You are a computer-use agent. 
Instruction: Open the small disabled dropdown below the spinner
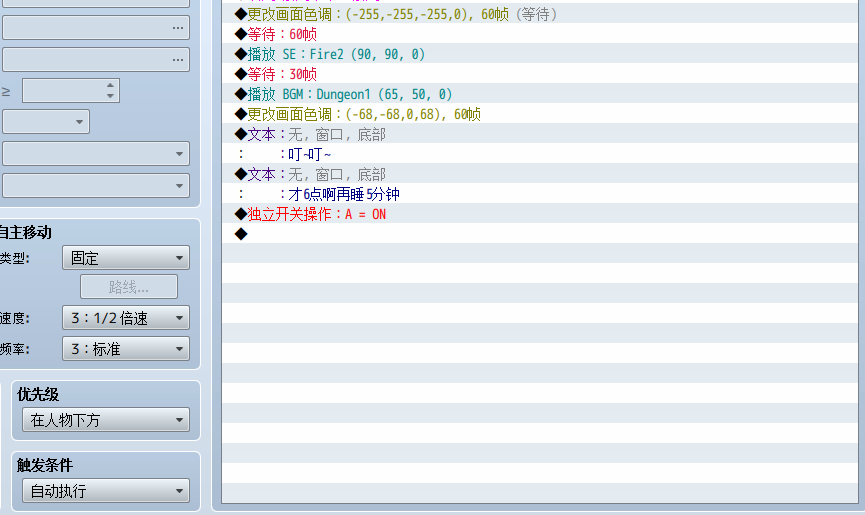click(46, 122)
